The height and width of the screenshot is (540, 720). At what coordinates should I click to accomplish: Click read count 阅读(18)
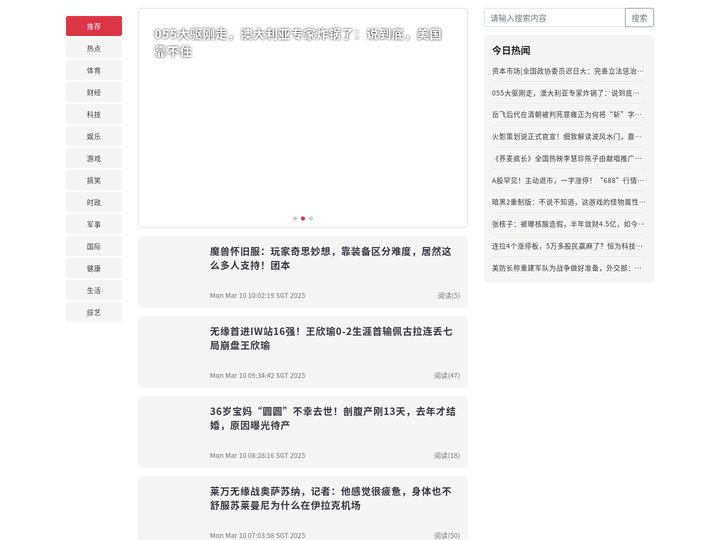447,456
